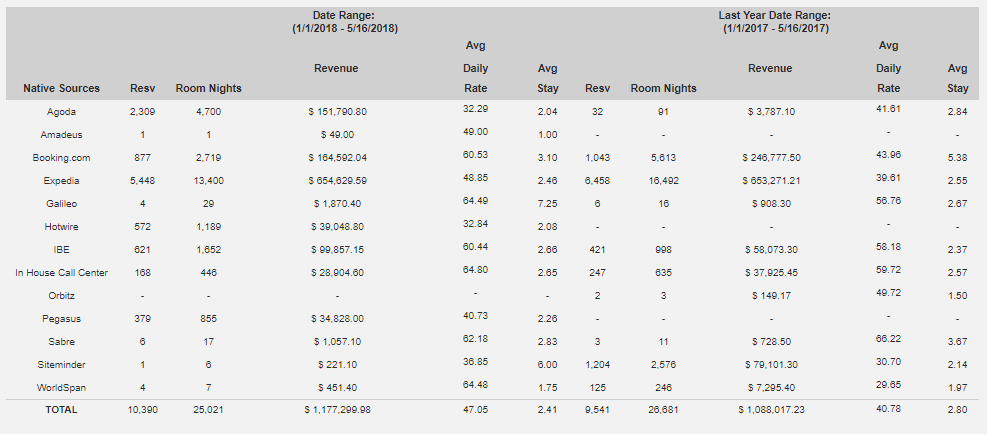Screen dimensions: 987x434
Task: Select the Agoda source row label
Action: pos(62,111)
